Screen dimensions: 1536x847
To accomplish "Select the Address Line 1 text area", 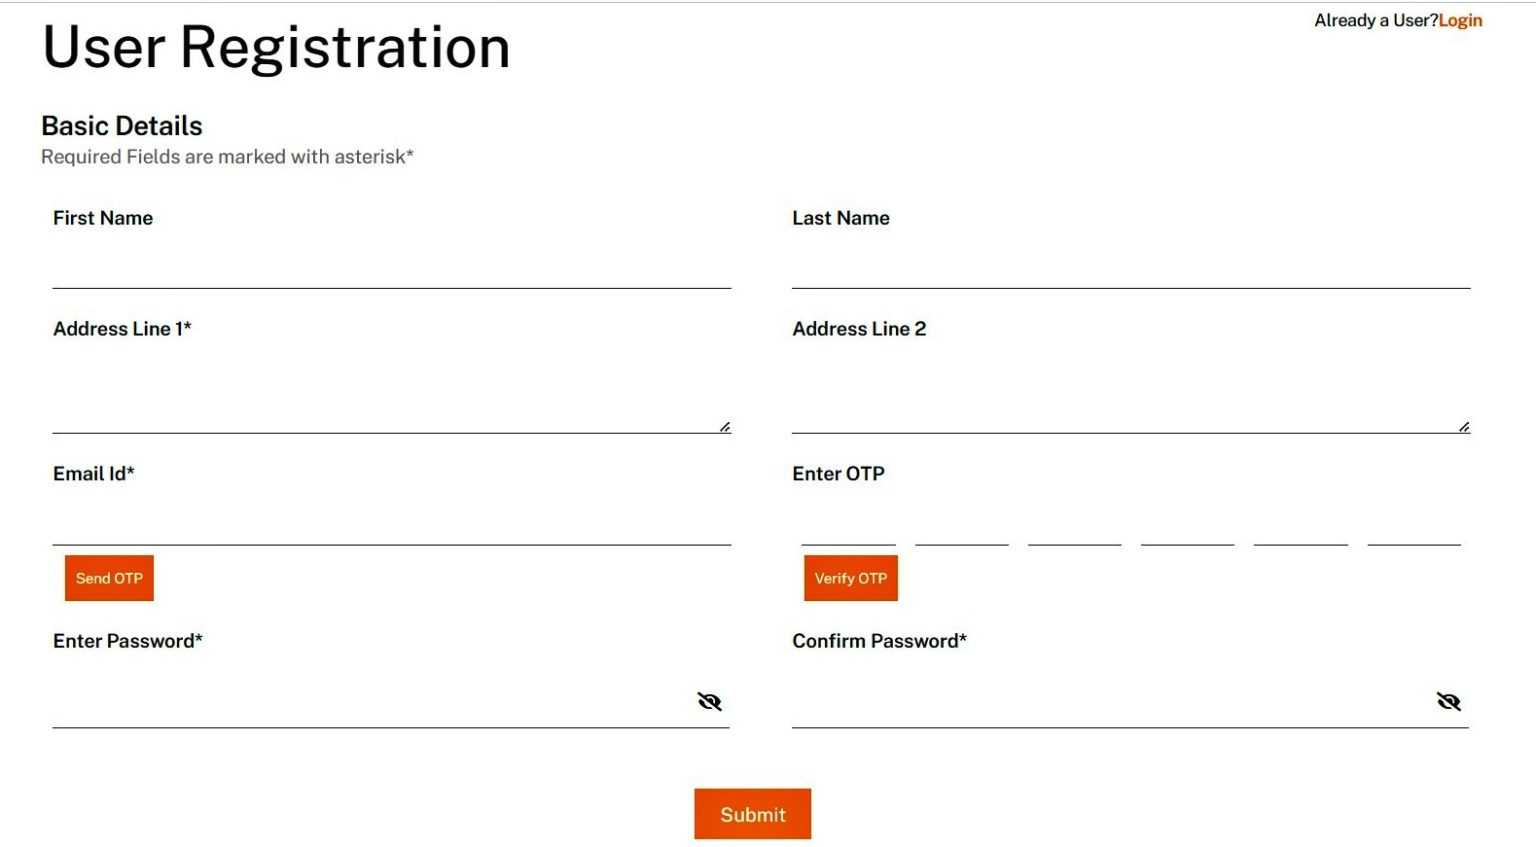I will (390, 390).
